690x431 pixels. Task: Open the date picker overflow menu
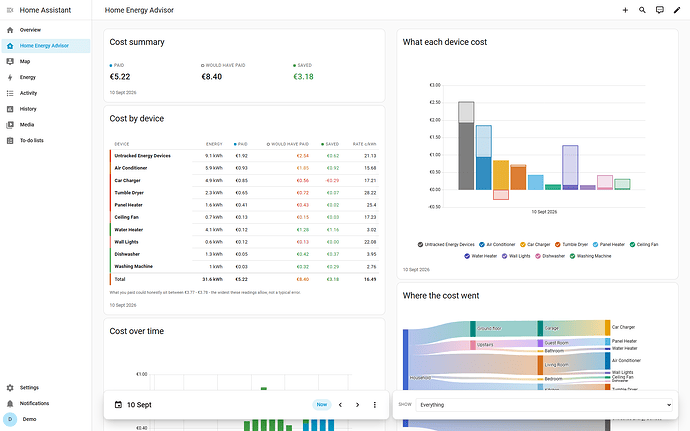(374, 405)
